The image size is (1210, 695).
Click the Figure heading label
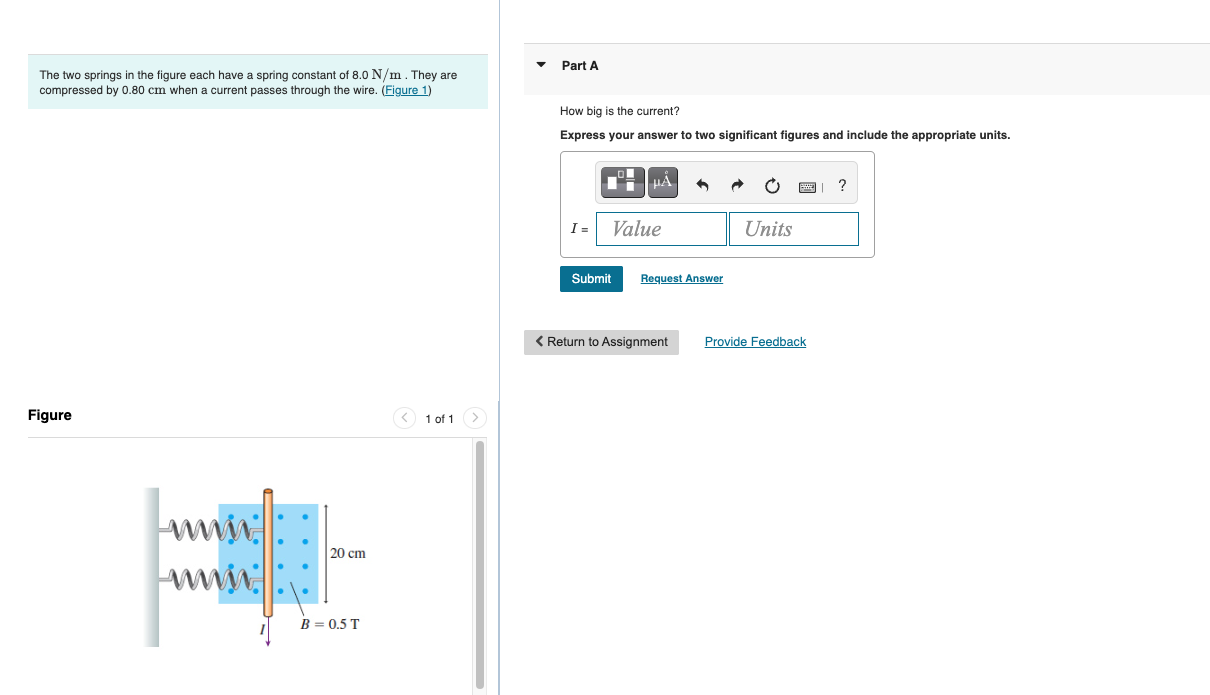[x=50, y=415]
